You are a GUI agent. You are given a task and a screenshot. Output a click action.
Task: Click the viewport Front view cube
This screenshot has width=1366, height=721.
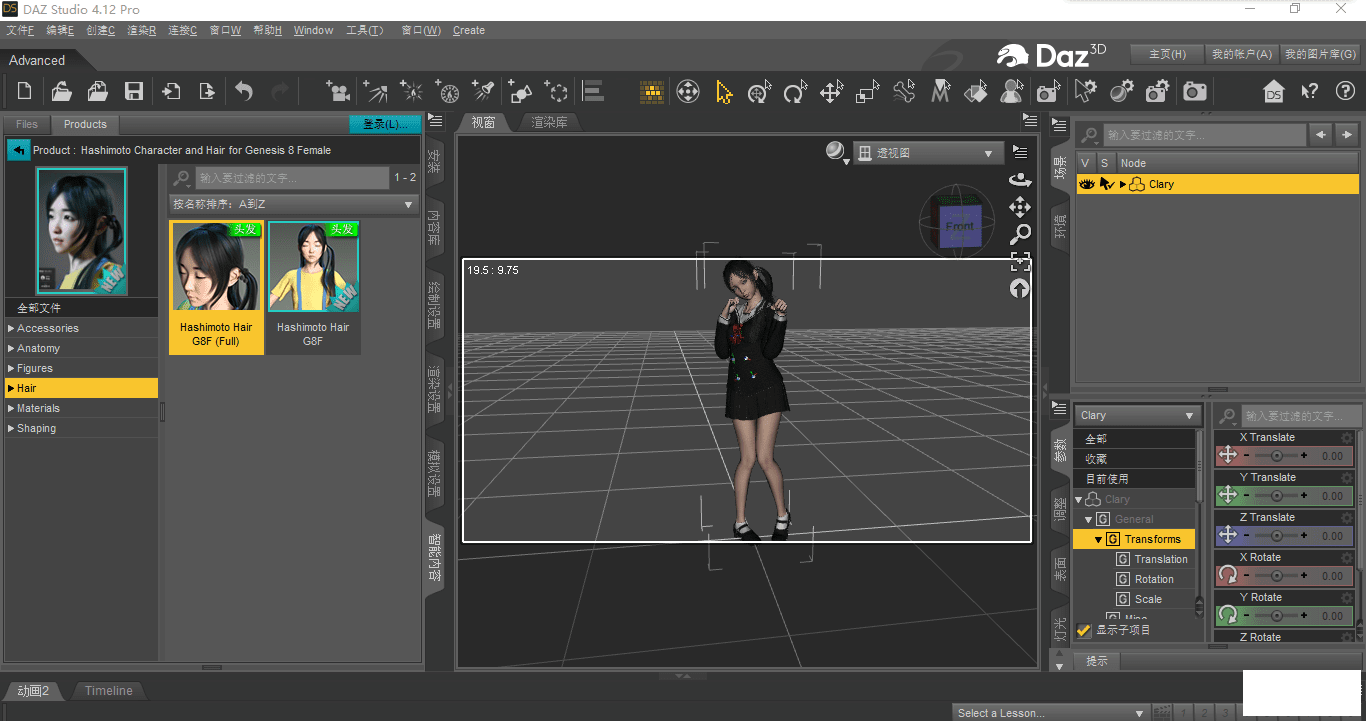click(958, 225)
